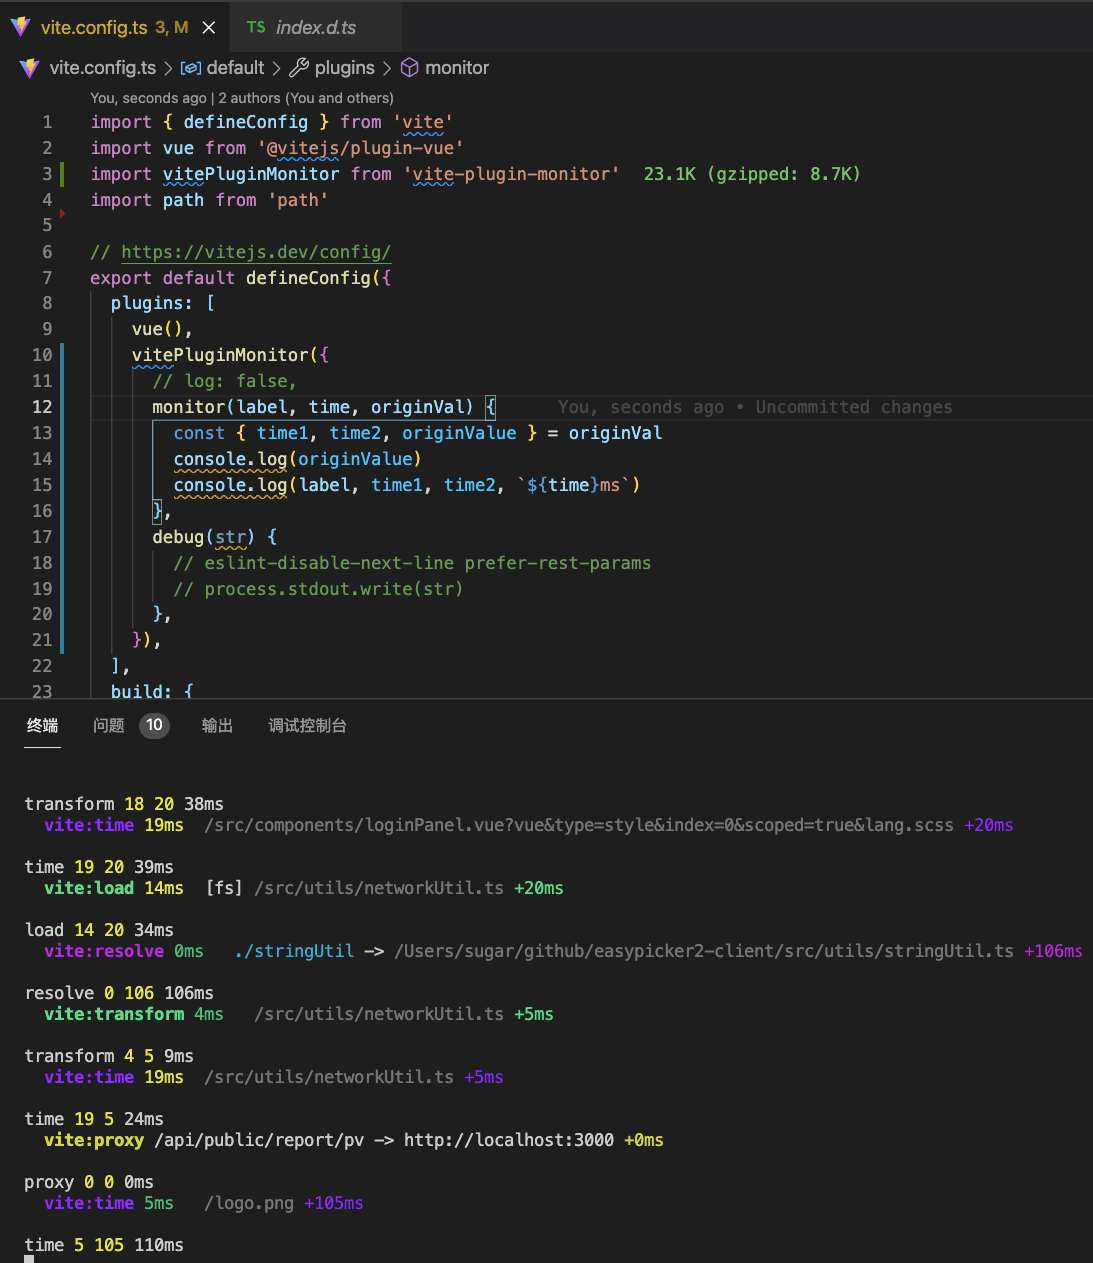Click the variable icon beside default breadcrumb

[191, 68]
